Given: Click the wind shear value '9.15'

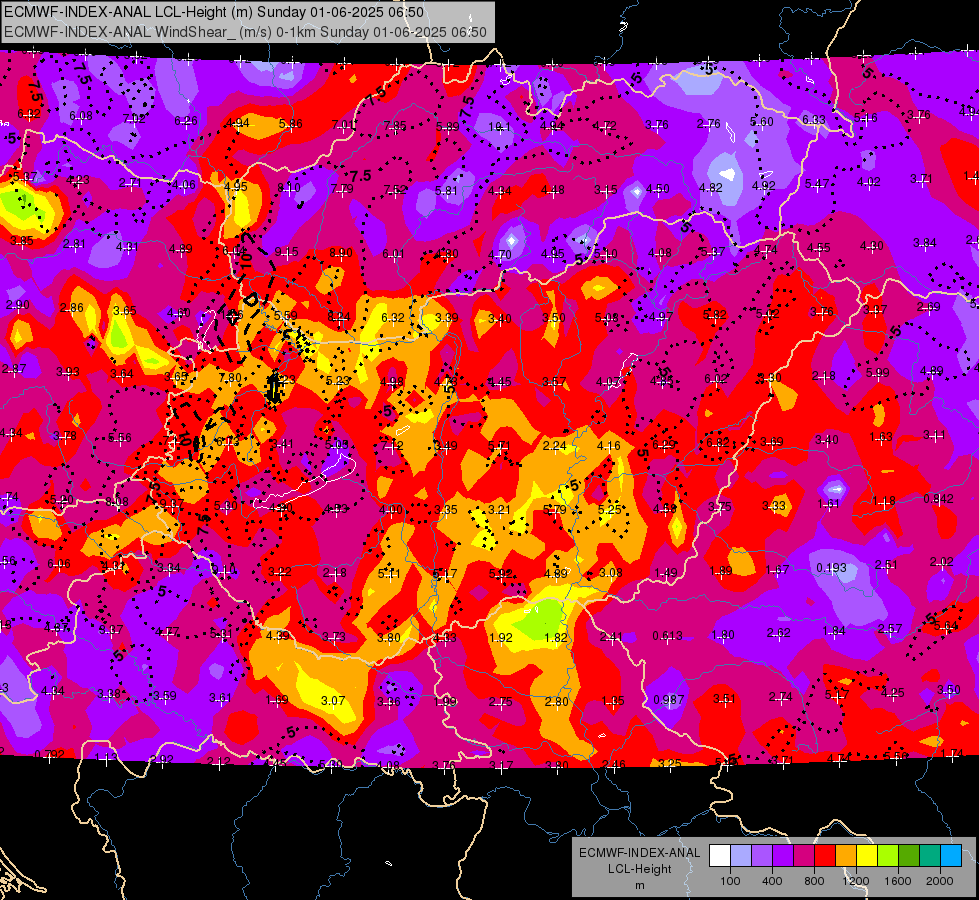Looking at the screenshot, I should pos(286,252).
